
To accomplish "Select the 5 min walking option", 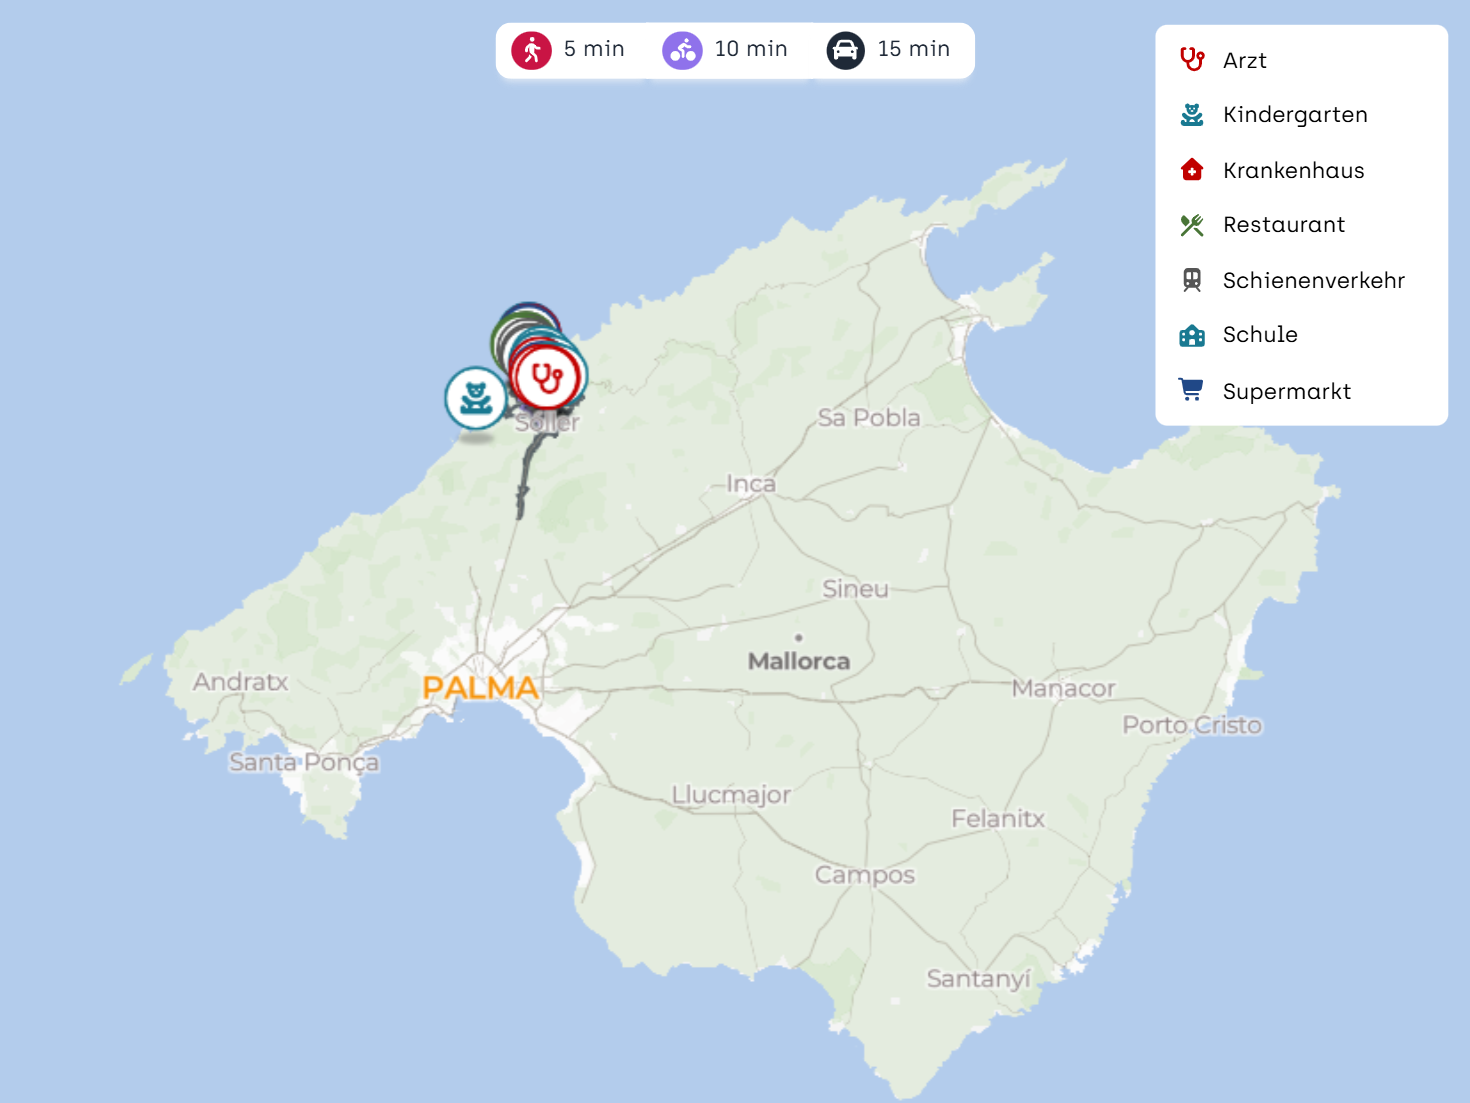I will pyautogui.click(x=594, y=49).
